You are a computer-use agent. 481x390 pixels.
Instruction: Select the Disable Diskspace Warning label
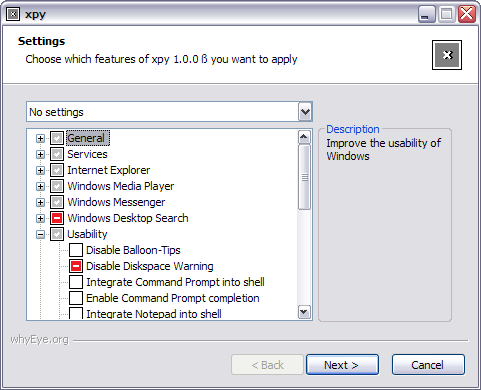coord(150,266)
